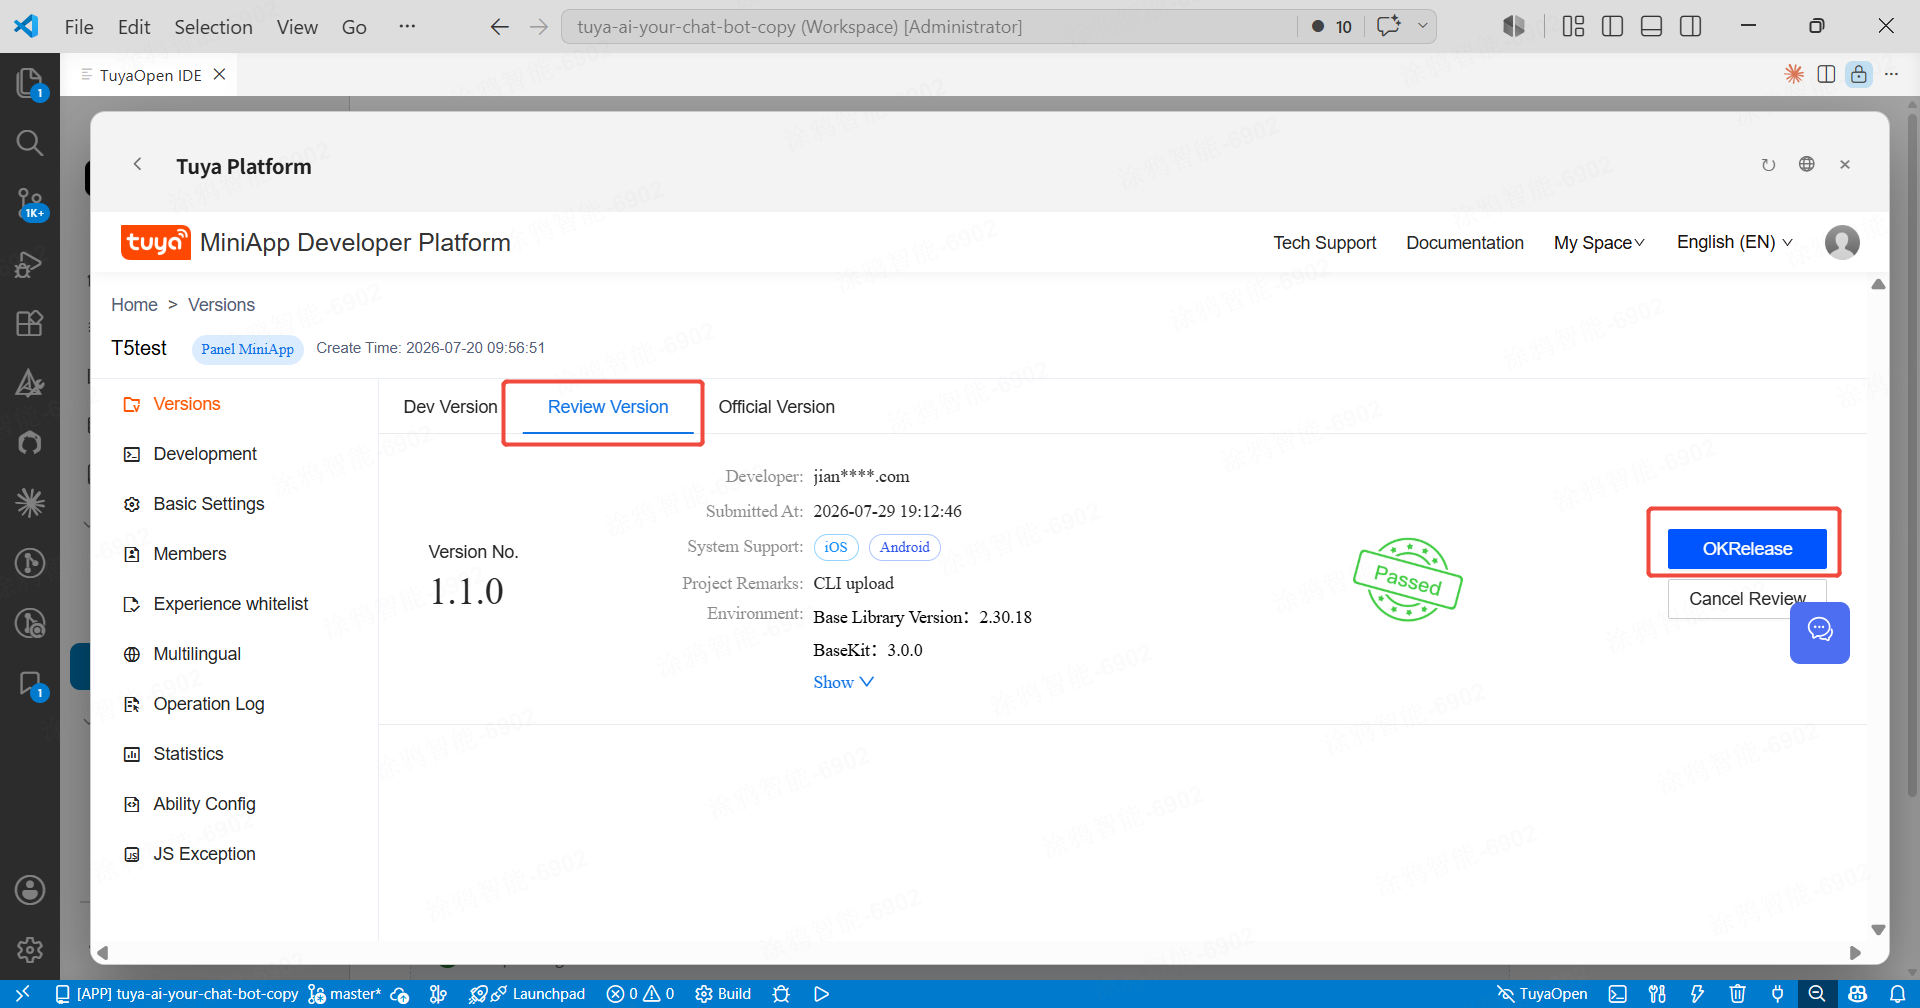This screenshot has height=1008, width=1920.
Task: Open the Tech Support link
Action: point(1324,243)
